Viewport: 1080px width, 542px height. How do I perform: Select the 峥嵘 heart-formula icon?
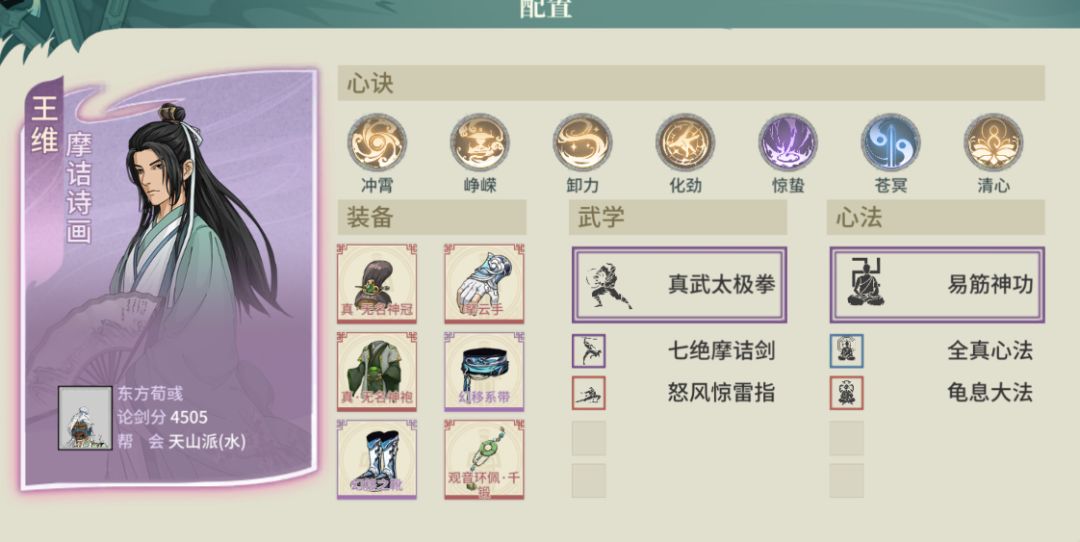coord(479,143)
